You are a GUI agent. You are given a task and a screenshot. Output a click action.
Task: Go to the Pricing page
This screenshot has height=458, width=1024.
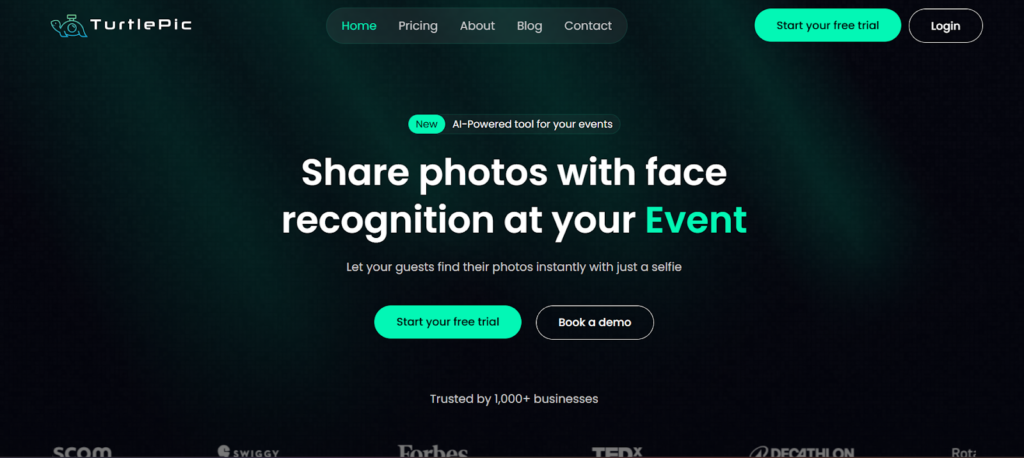(x=418, y=26)
